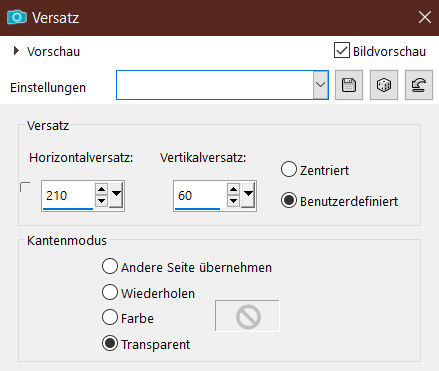Viewport: 439px width, 371px height.
Task: Click the camera icon in title bar
Action: click(17, 17)
